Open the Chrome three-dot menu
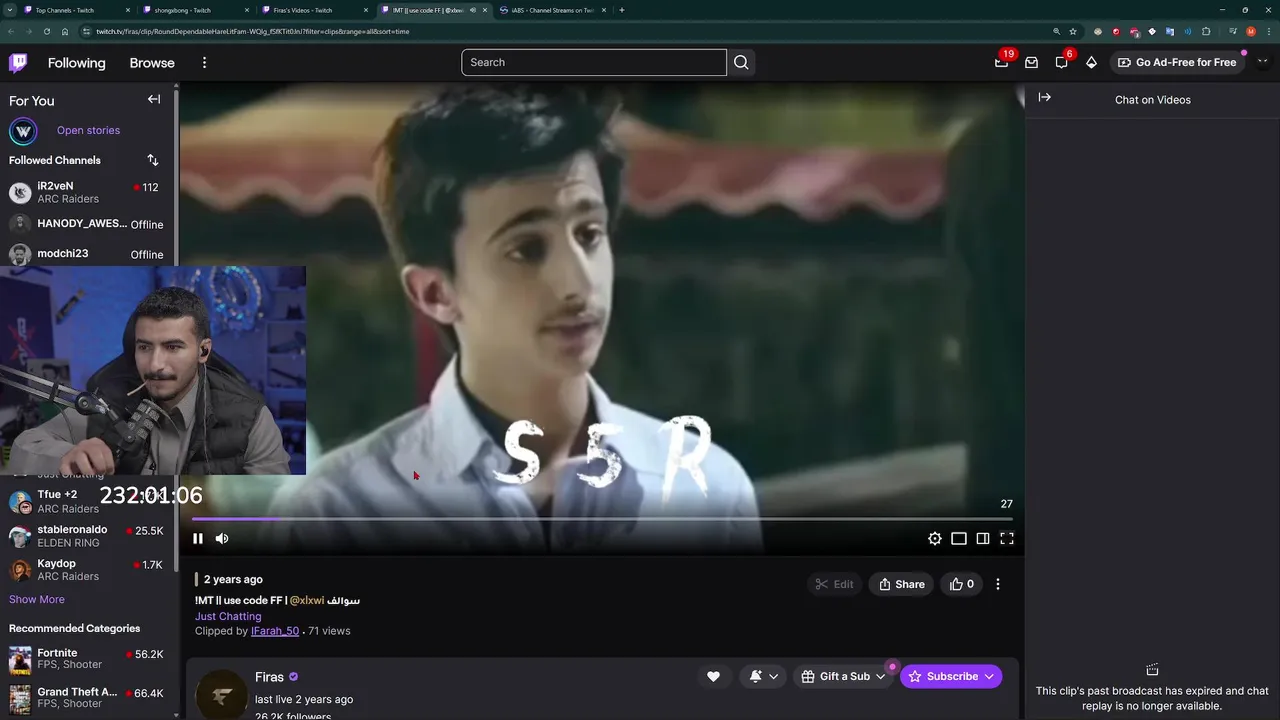Image resolution: width=1280 pixels, height=720 pixels. 1268,31
